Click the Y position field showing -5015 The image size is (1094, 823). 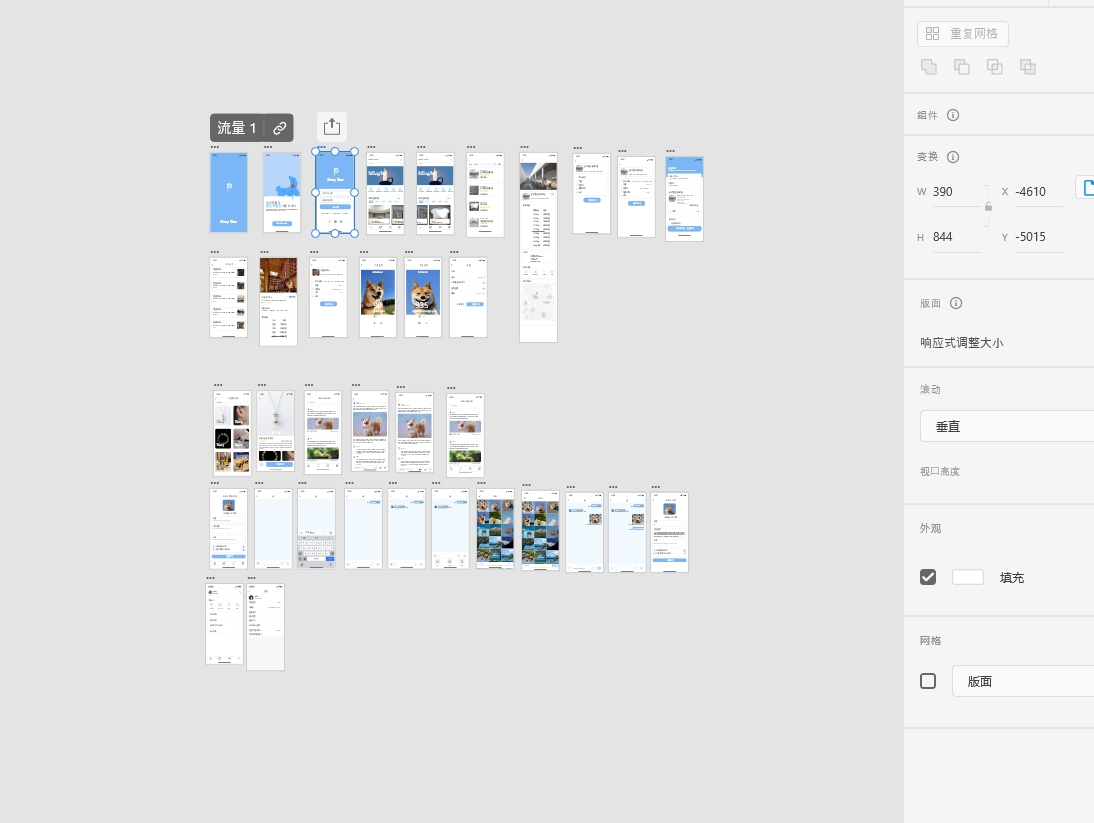(x=1038, y=237)
